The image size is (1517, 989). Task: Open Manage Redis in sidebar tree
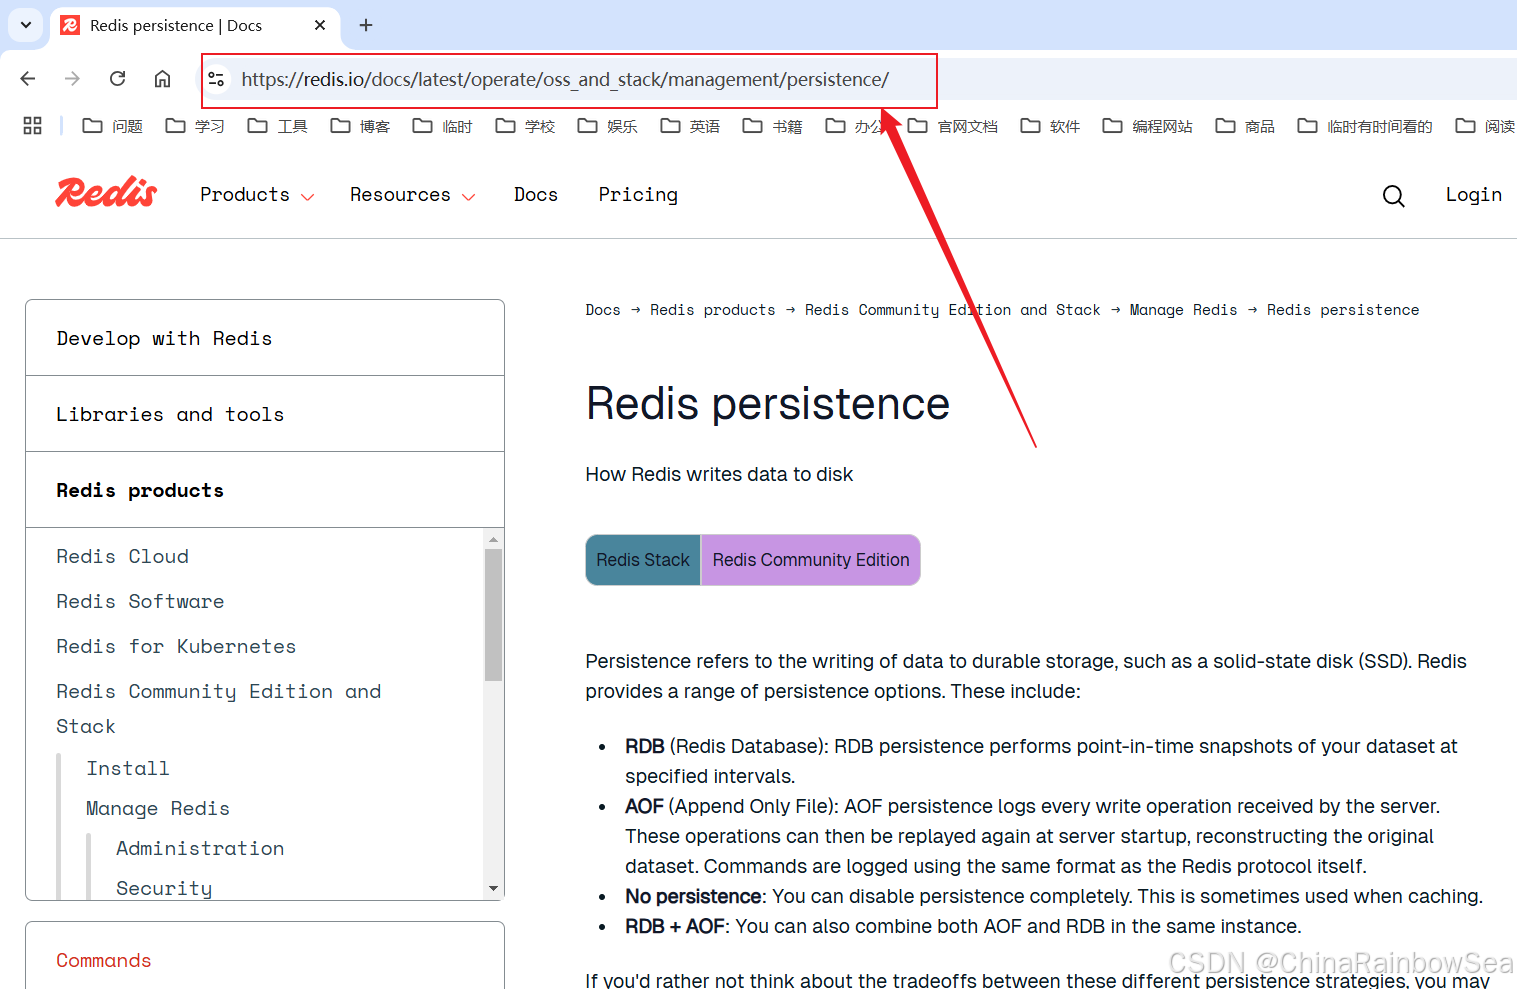click(158, 809)
